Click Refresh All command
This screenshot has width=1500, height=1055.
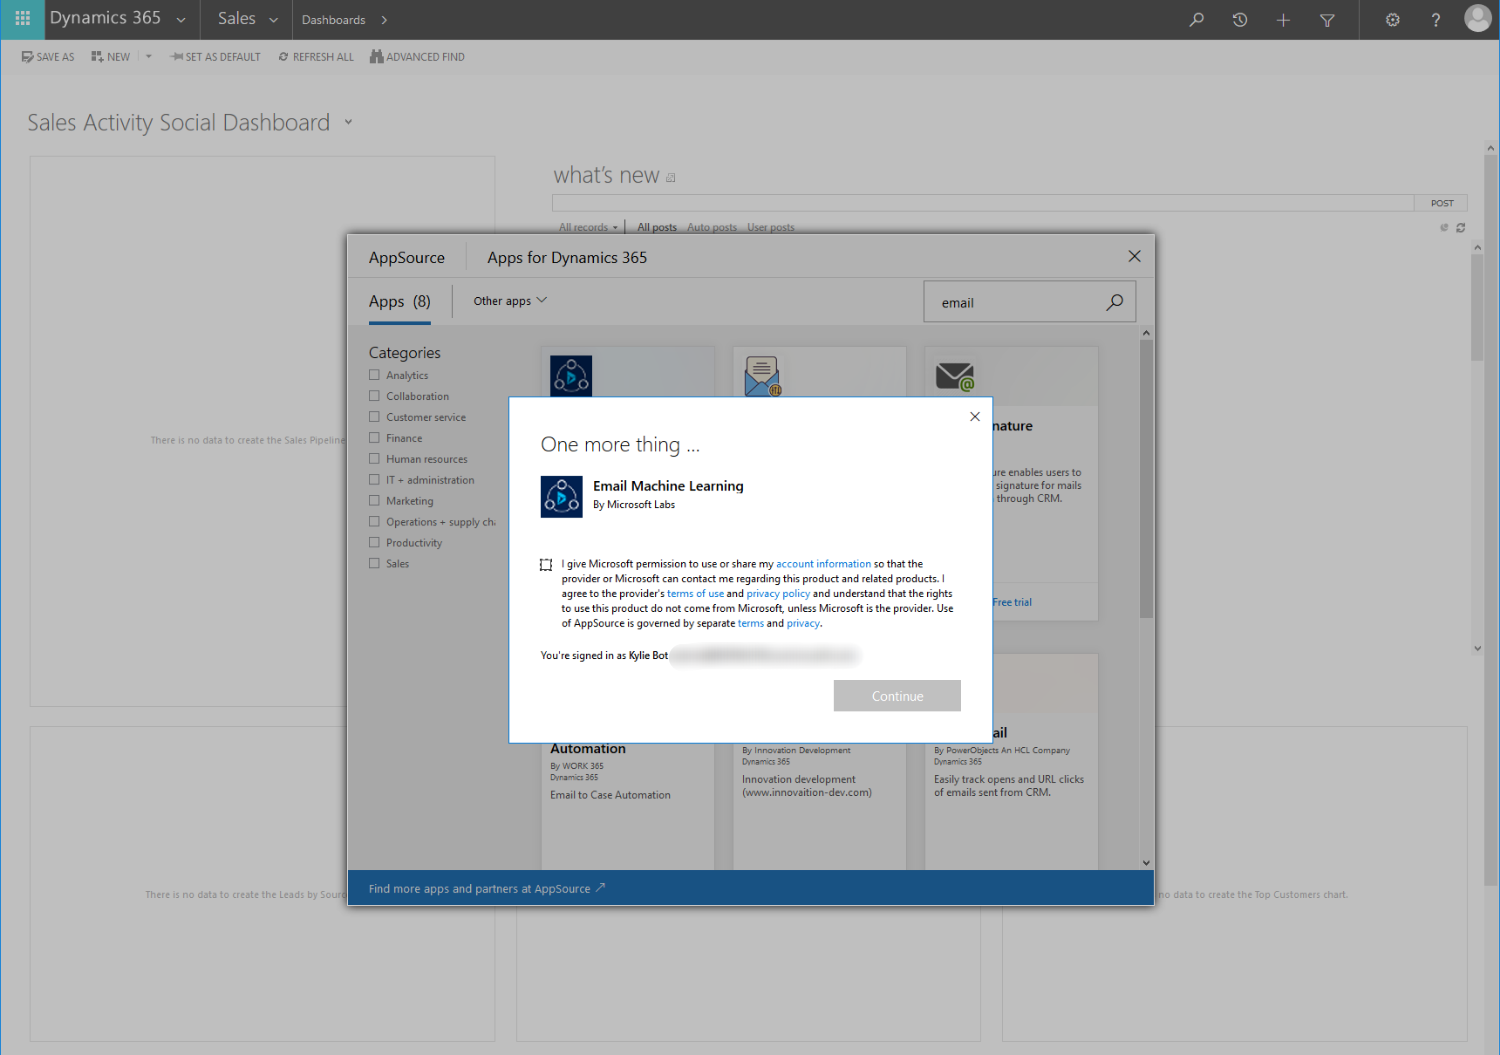coord(316,57)
